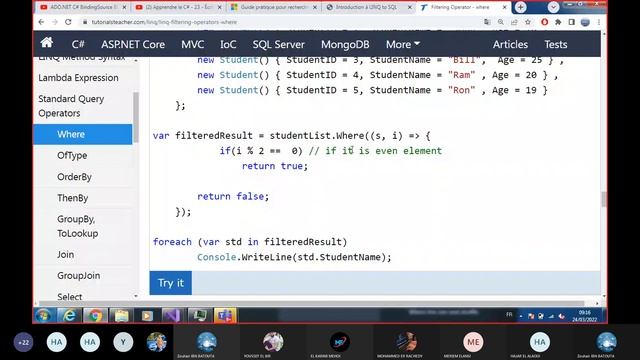Click the FR language indicator
The width and height of the screenshot is (640, 360).
click(509, 314)
